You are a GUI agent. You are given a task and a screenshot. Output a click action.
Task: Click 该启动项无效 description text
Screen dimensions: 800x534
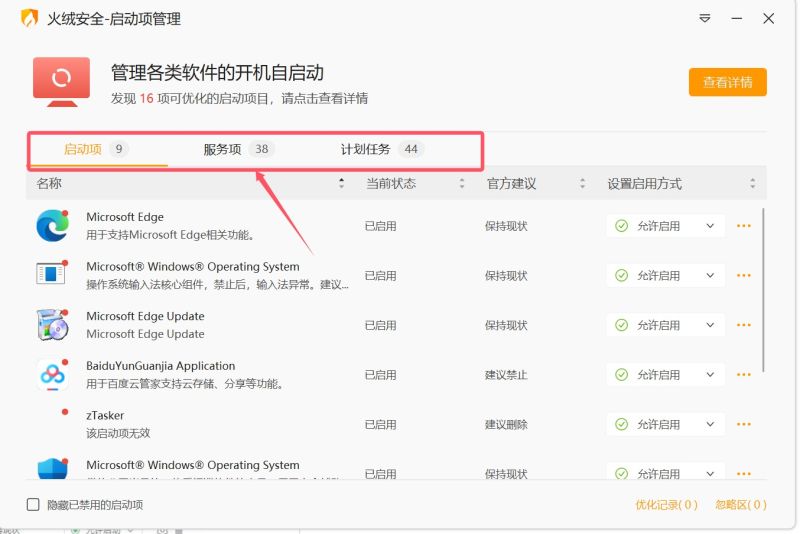pos(118,434)
